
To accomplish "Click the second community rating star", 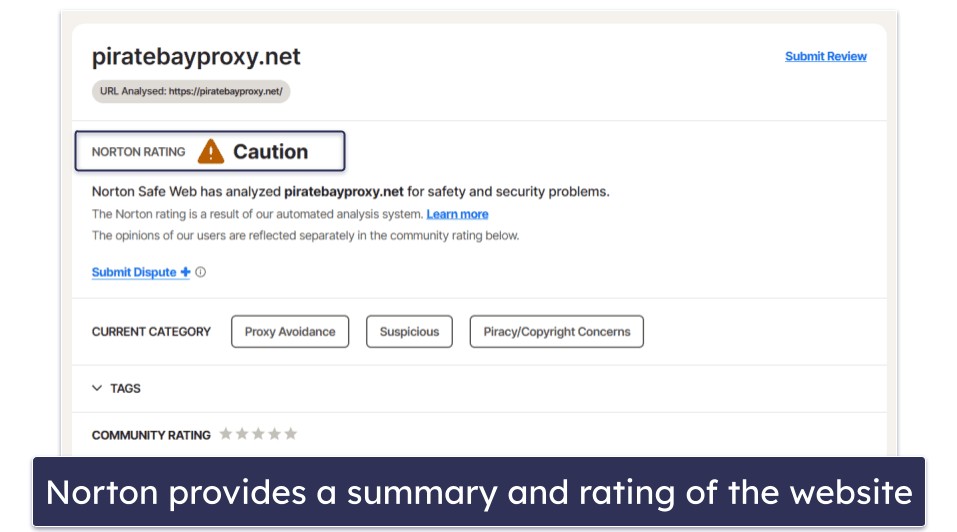I will pos(242,434).
